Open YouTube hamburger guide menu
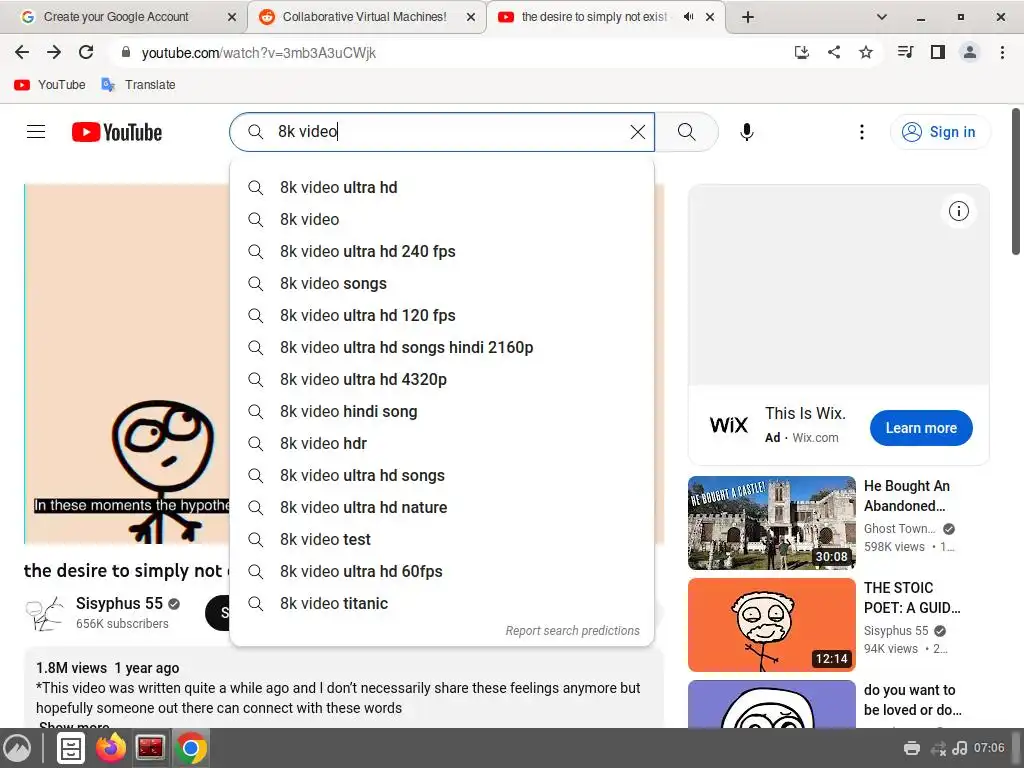The image size is (1024, 768). click(36, 132)
